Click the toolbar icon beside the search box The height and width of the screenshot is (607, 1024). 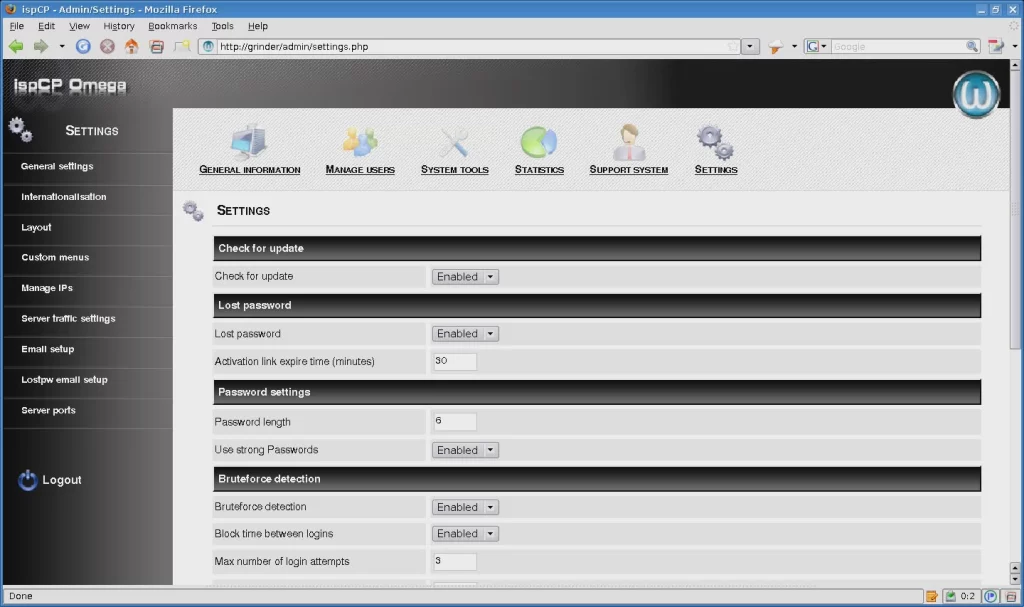(x=996, y=46)
